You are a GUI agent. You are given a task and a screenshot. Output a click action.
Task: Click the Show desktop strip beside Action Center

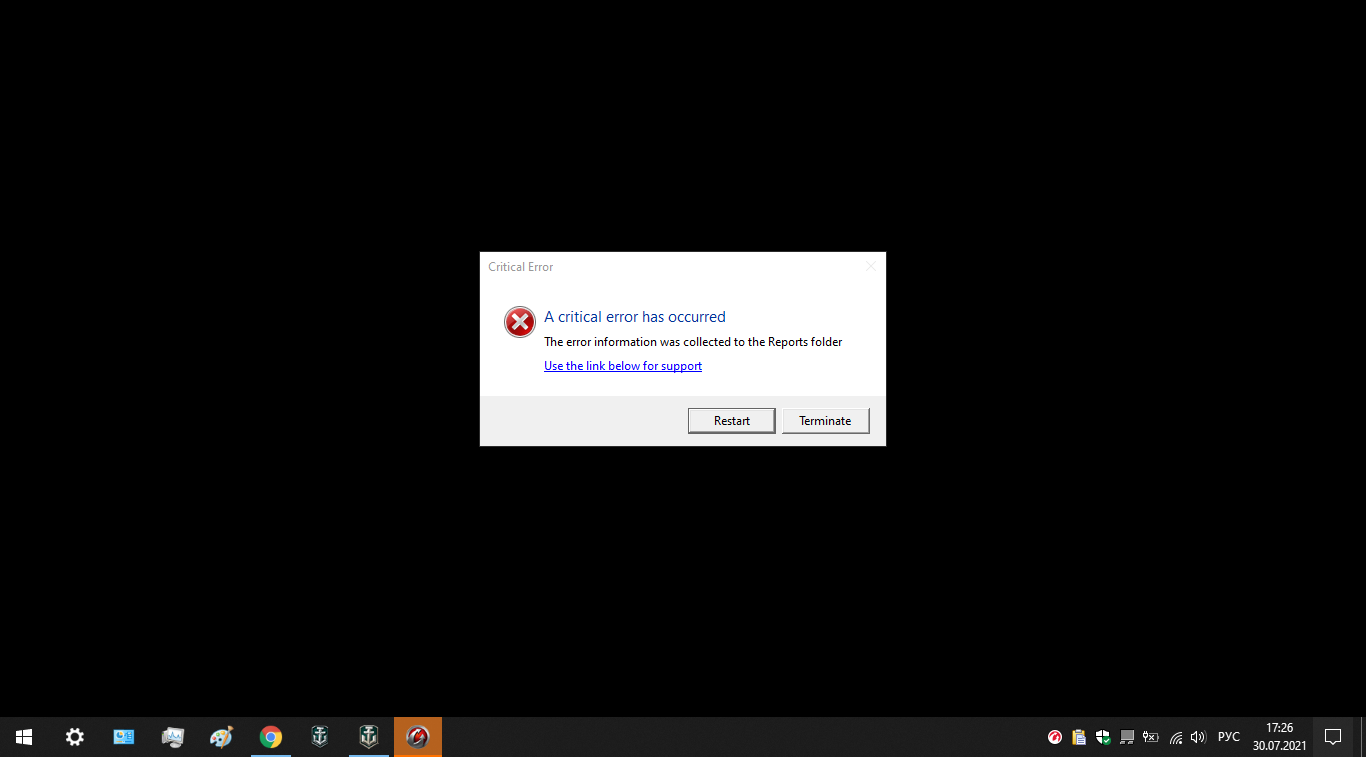click(x=1362, y=737)
